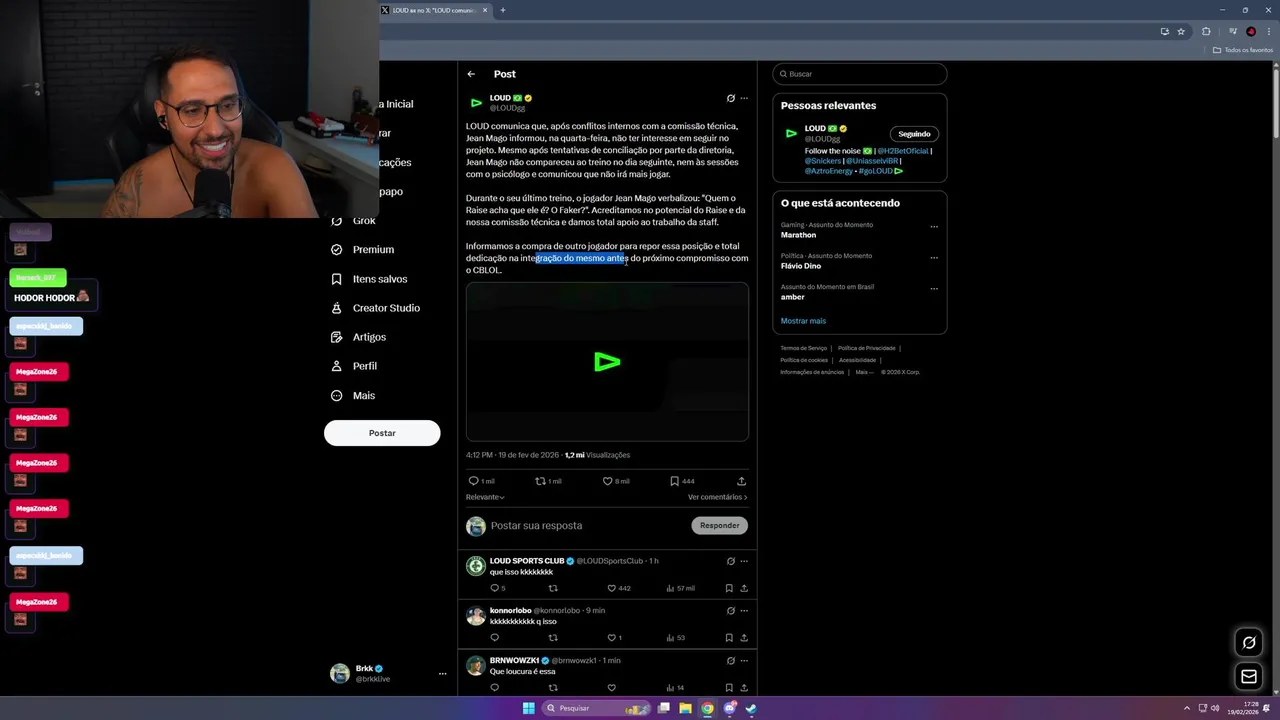1280x720 pixels.
Task: Open Grok icon next to LOUD post header
Action: coord(731,98)
